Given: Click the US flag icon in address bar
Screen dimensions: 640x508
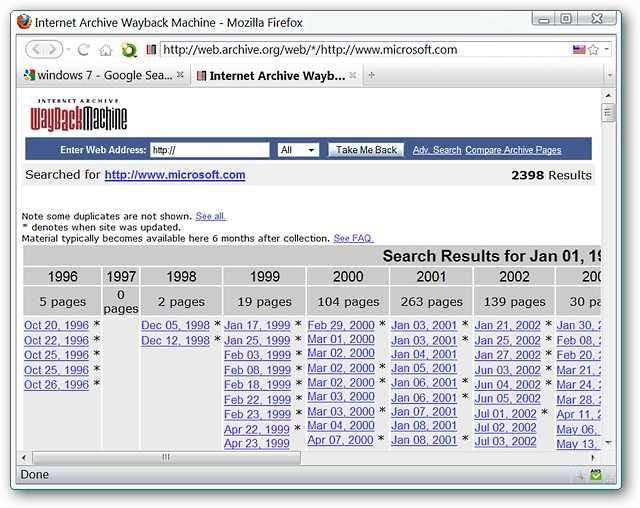Looking at the screenshot, I should [579, 49].
